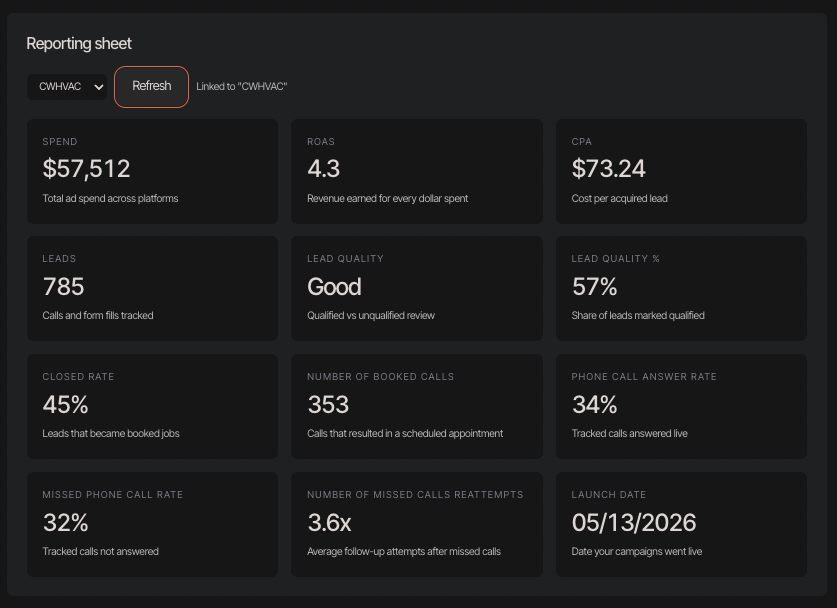
Task: Click 'Cost per acquired lead' description
Action: coord(619,199)
